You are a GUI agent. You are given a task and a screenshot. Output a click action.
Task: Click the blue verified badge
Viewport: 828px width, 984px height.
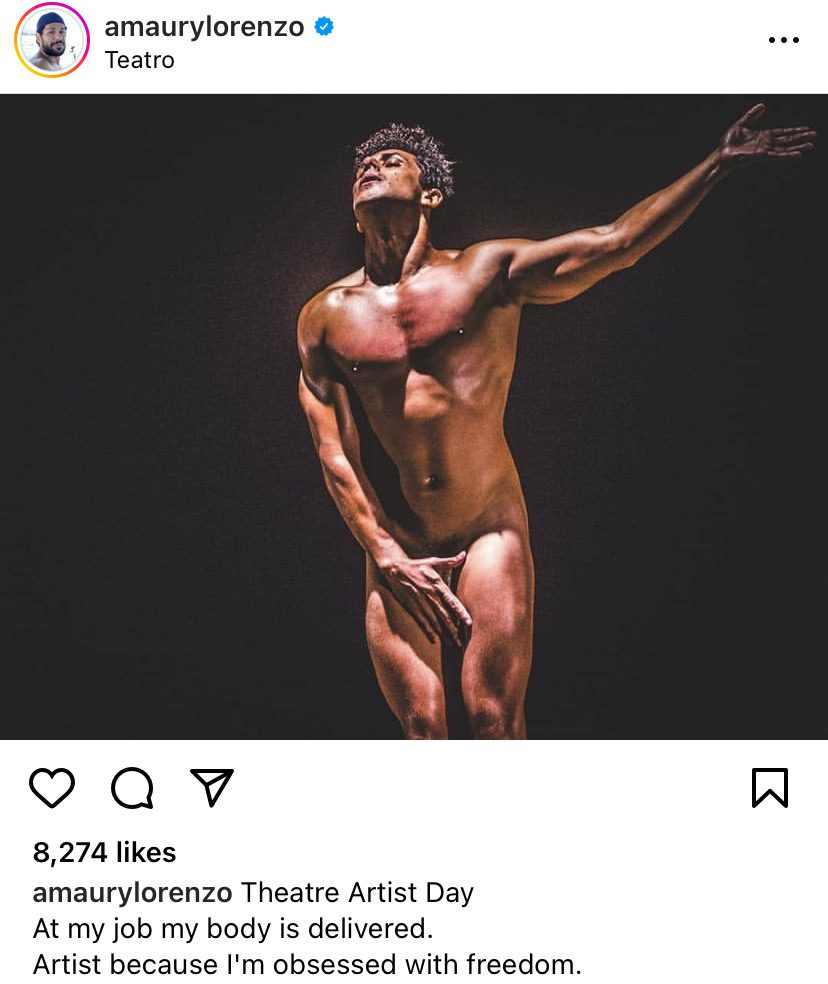pyautogui.click(x=324, y=27)
